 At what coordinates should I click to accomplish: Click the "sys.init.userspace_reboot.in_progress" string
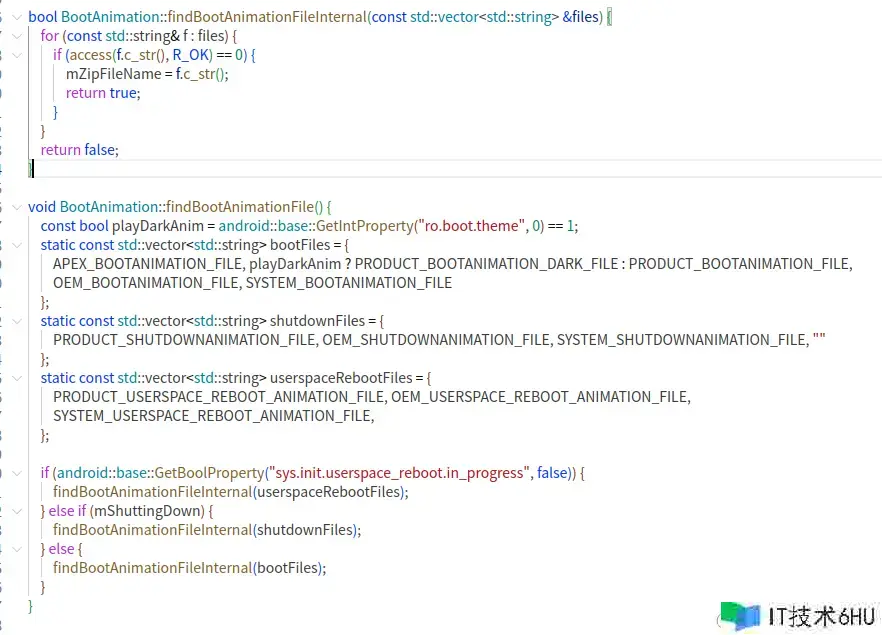click(399, 473)
